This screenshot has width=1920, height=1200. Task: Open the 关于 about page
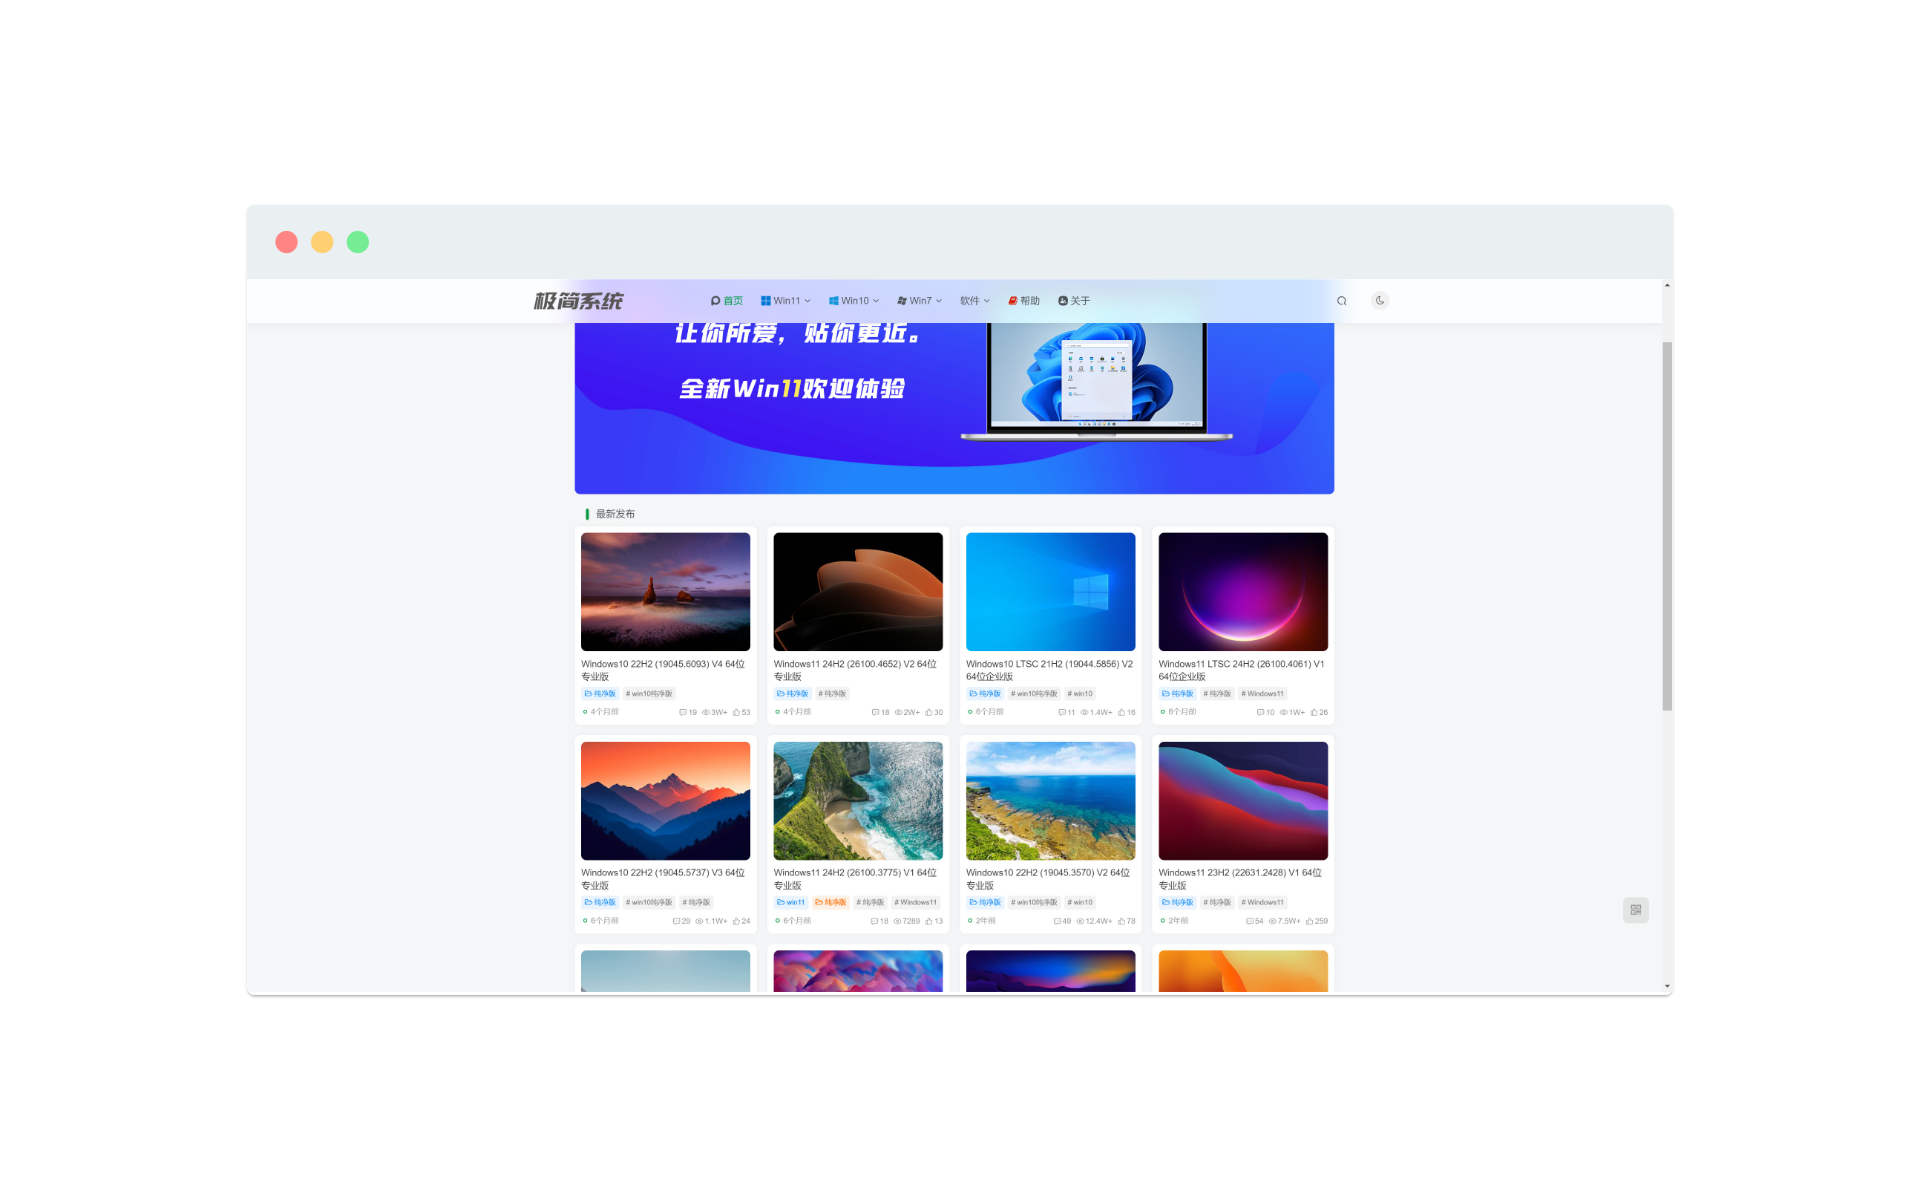(x=1074, y=301)
